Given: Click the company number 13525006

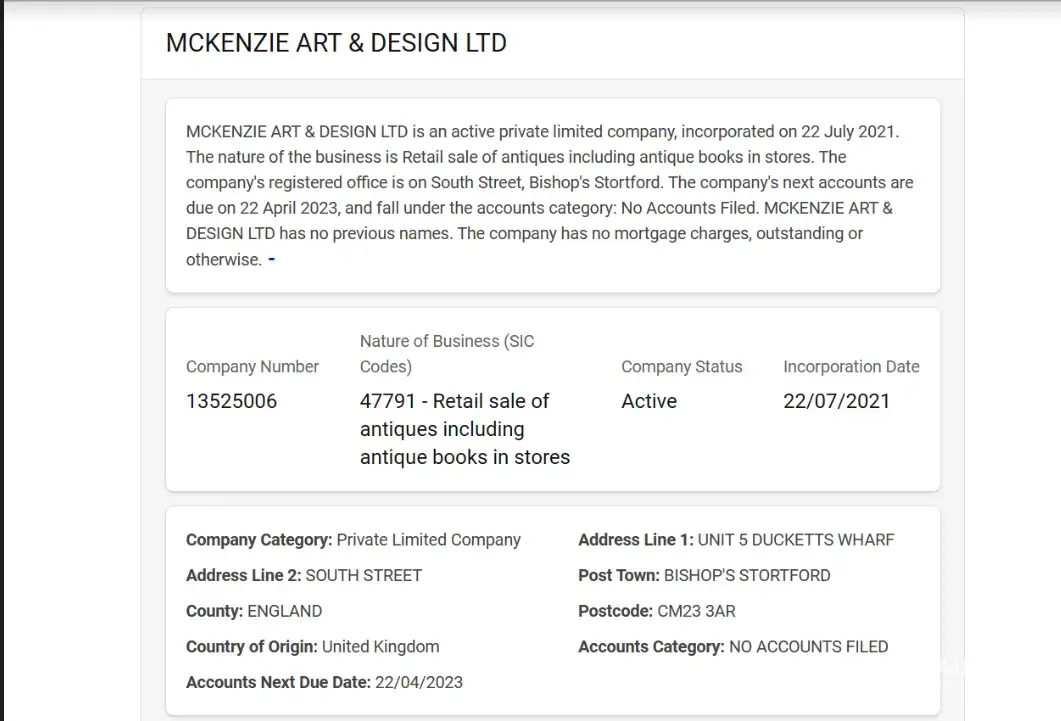Looking at the screenshot, I should click(231, 401).
